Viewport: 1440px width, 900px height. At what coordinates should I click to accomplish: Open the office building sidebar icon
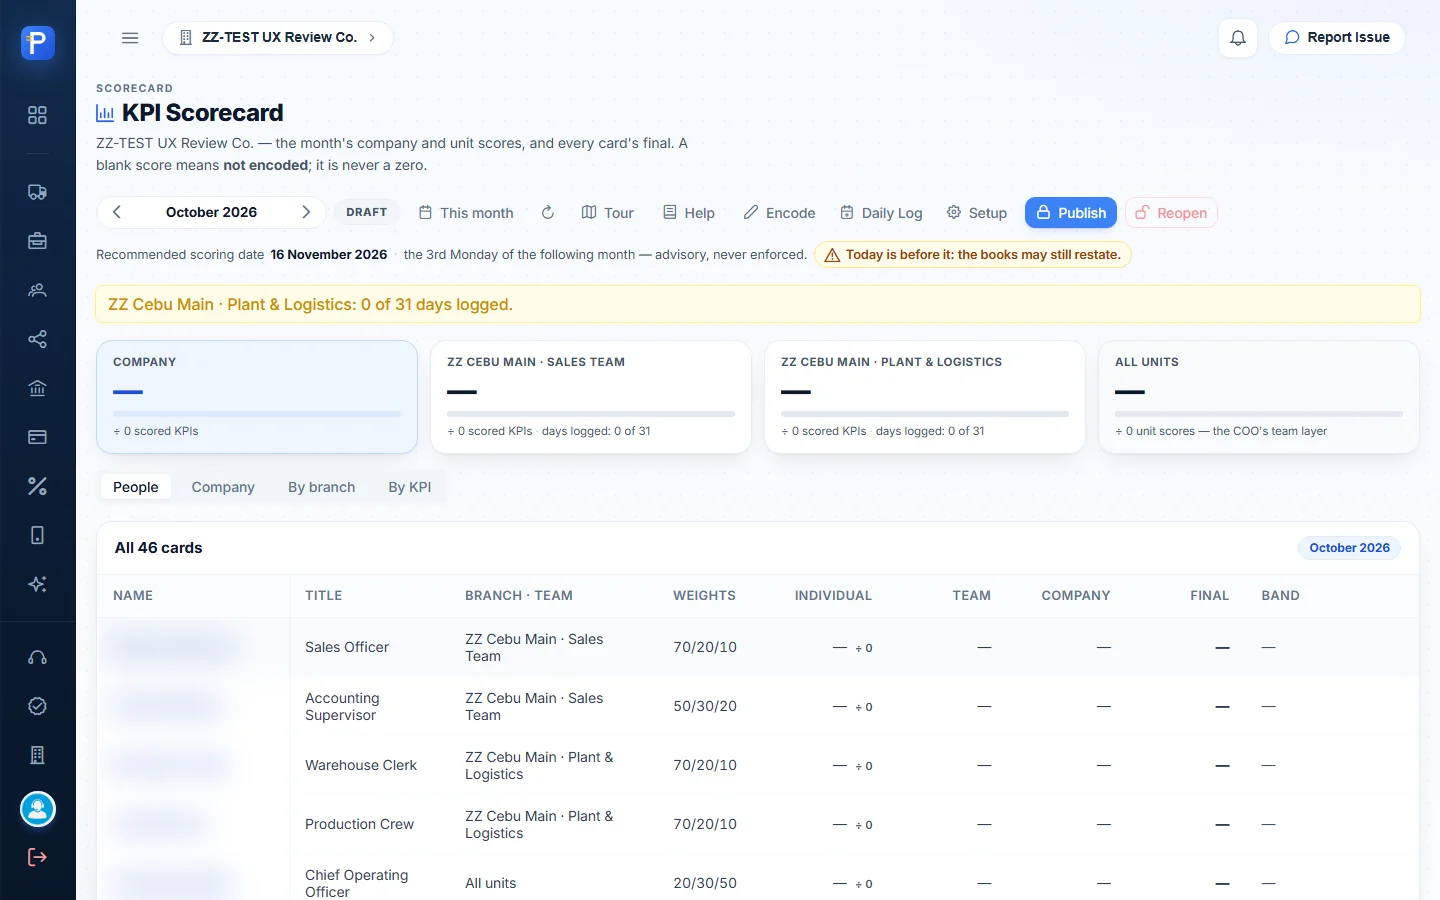[x=37, y=755]
